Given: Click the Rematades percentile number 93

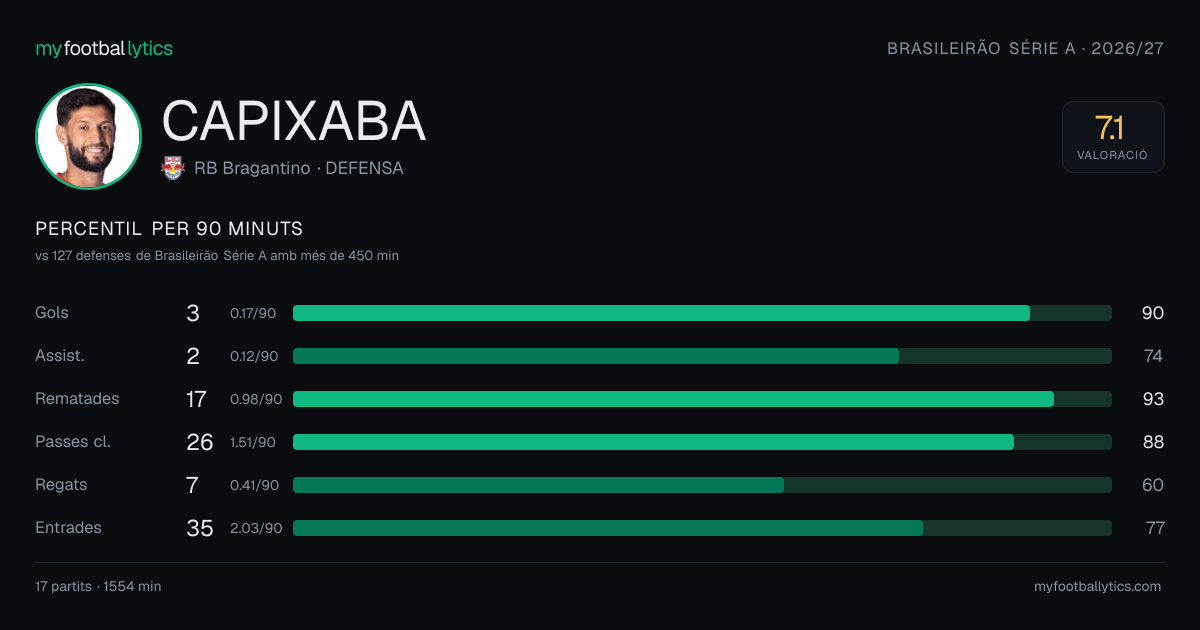Looking at the screenshot, I should 1153,399.
